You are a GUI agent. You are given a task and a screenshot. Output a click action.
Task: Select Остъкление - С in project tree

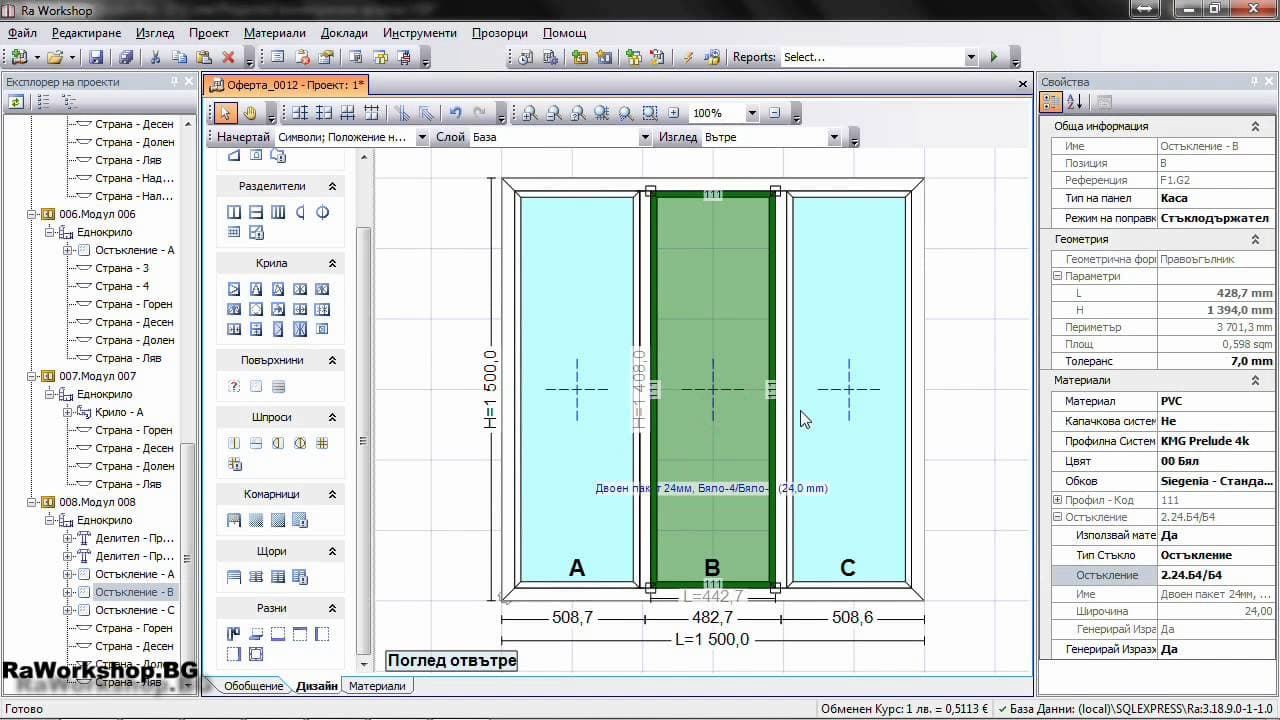tap(135, 610)
